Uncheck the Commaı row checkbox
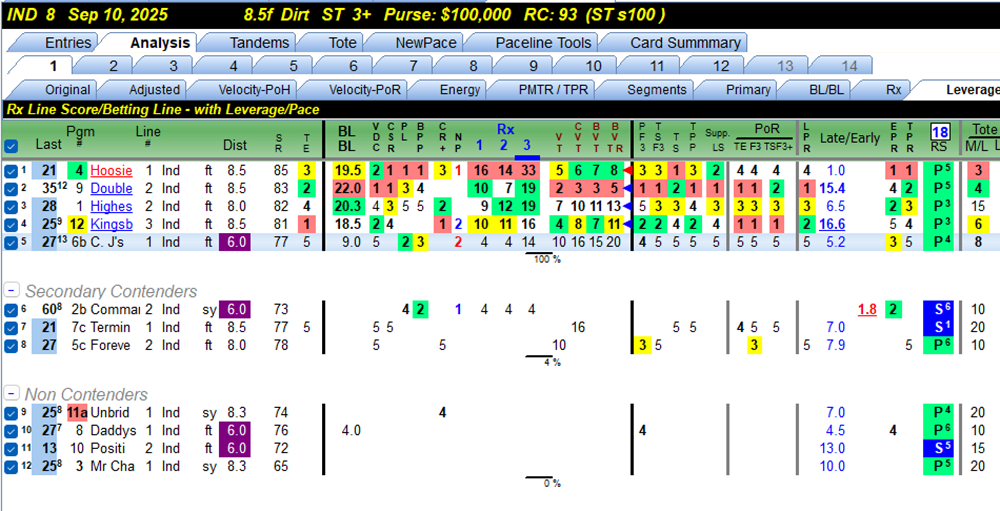Image resolution: width=1000 pixels, height=511 pixels. (x=10, y=310)
